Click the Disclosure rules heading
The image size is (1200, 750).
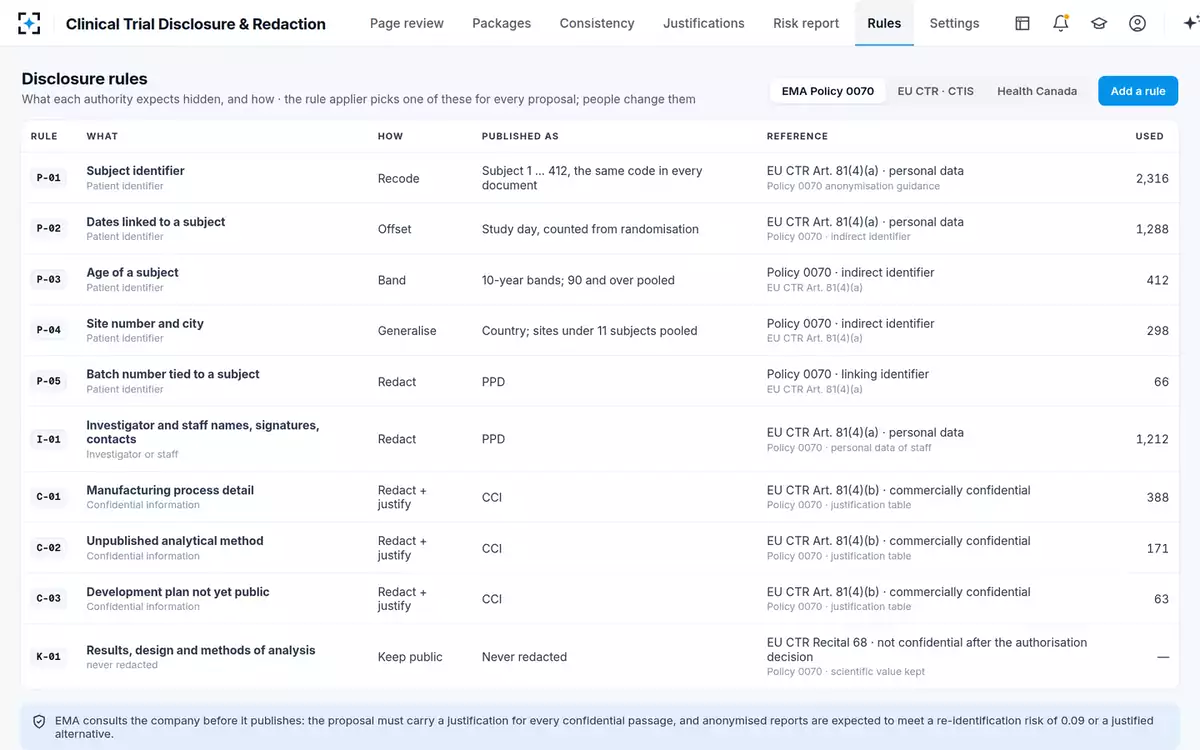84,79
